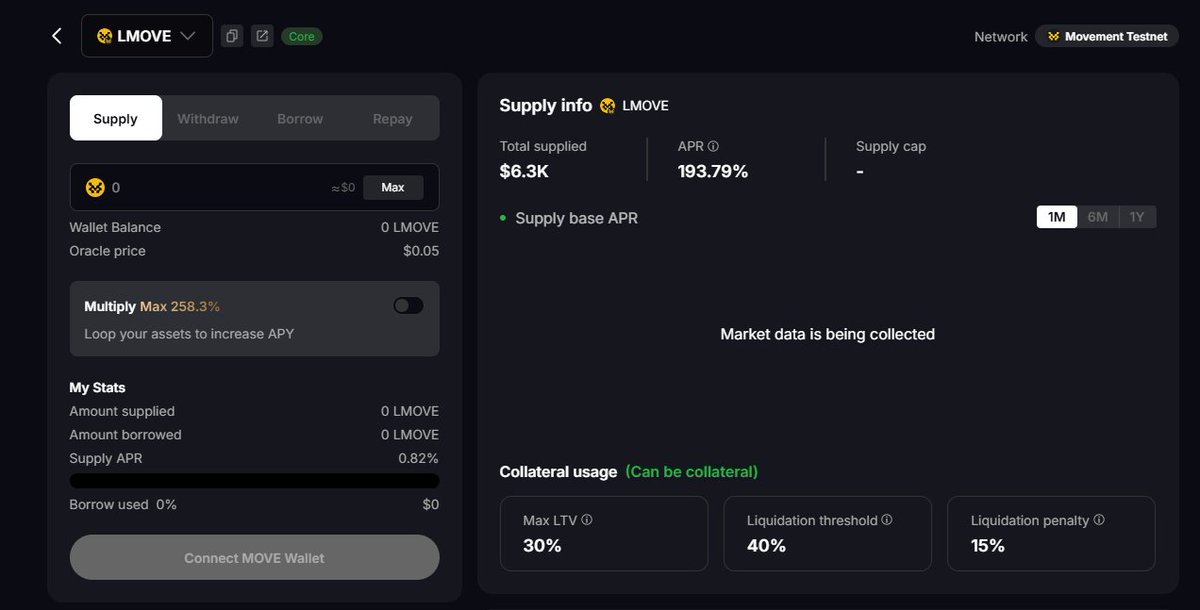Toggle the Supply base APR legend
The image size is (1200, 610).
pos(569,218)
